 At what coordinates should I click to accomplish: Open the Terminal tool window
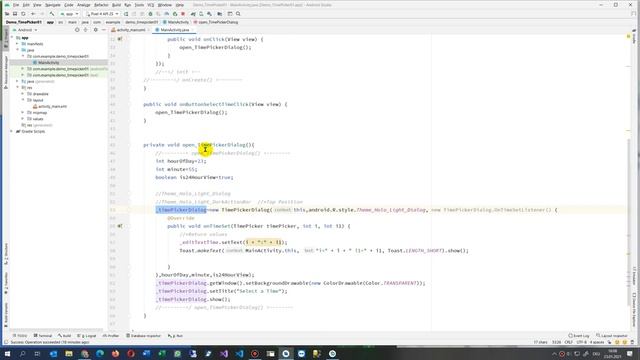[43, 336]
